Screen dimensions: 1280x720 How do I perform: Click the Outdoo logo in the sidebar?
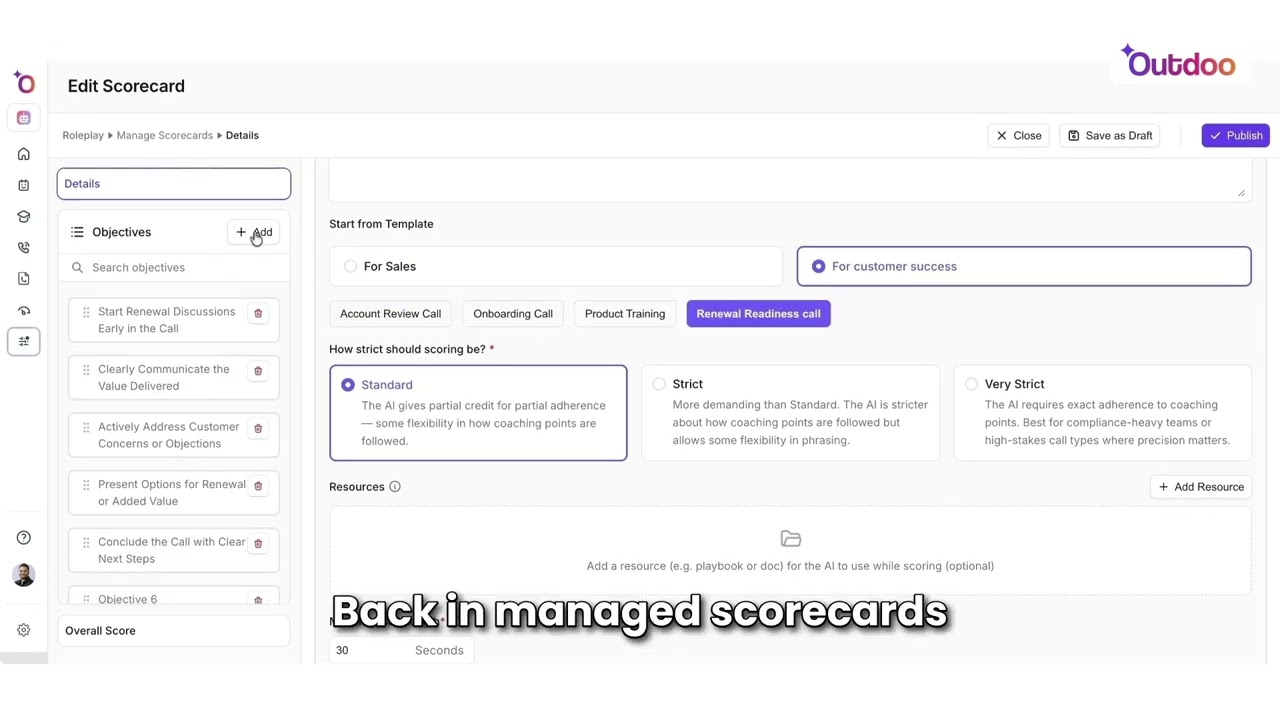[x=24, y=83]
